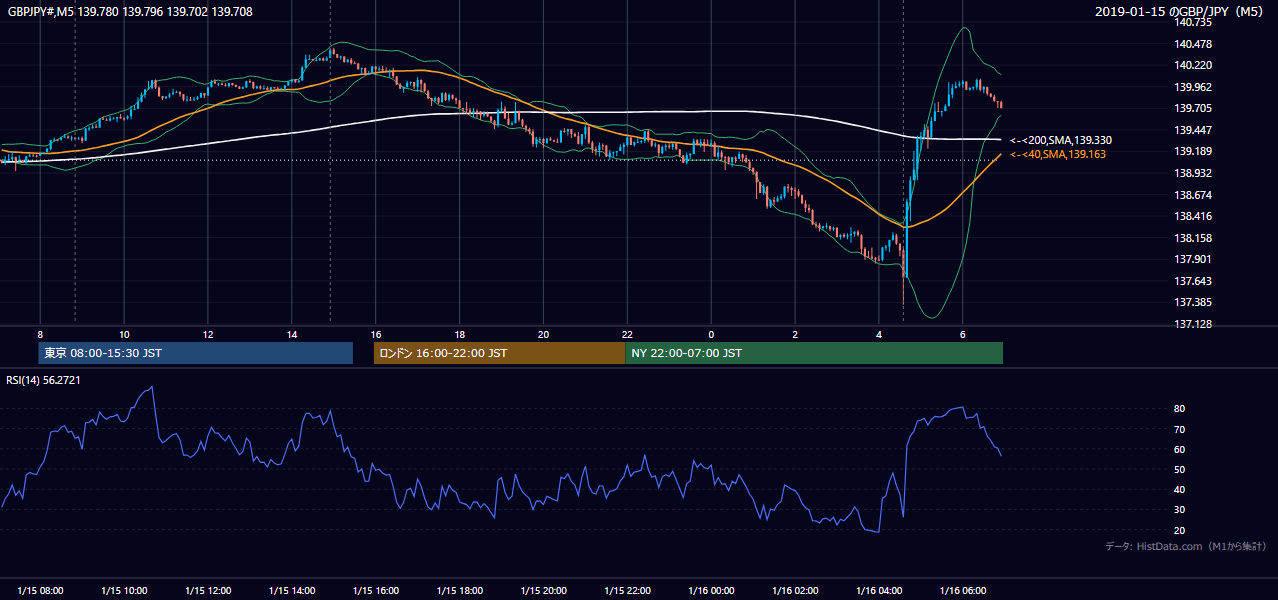Click price axis value 137.901
This screenshot has width=1278, height=600.
[1194, 259]
